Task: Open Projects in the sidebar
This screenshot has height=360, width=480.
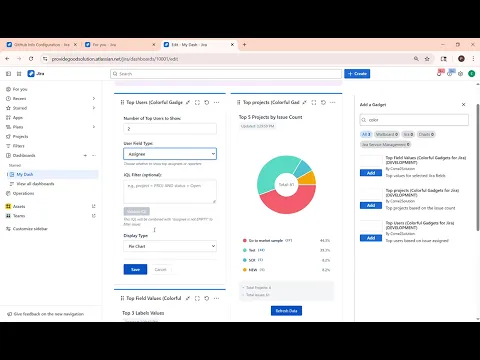Action: pos(20,136)
